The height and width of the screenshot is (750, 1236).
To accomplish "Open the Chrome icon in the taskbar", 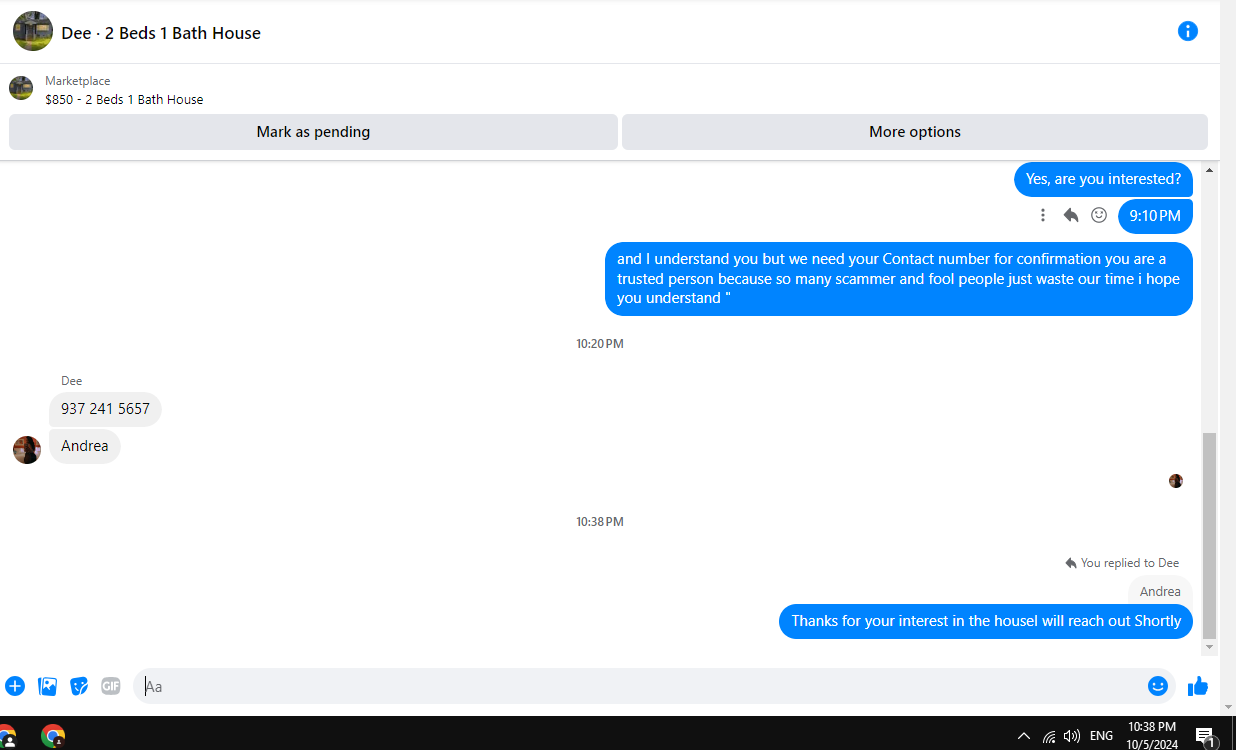I will [53, 736].
